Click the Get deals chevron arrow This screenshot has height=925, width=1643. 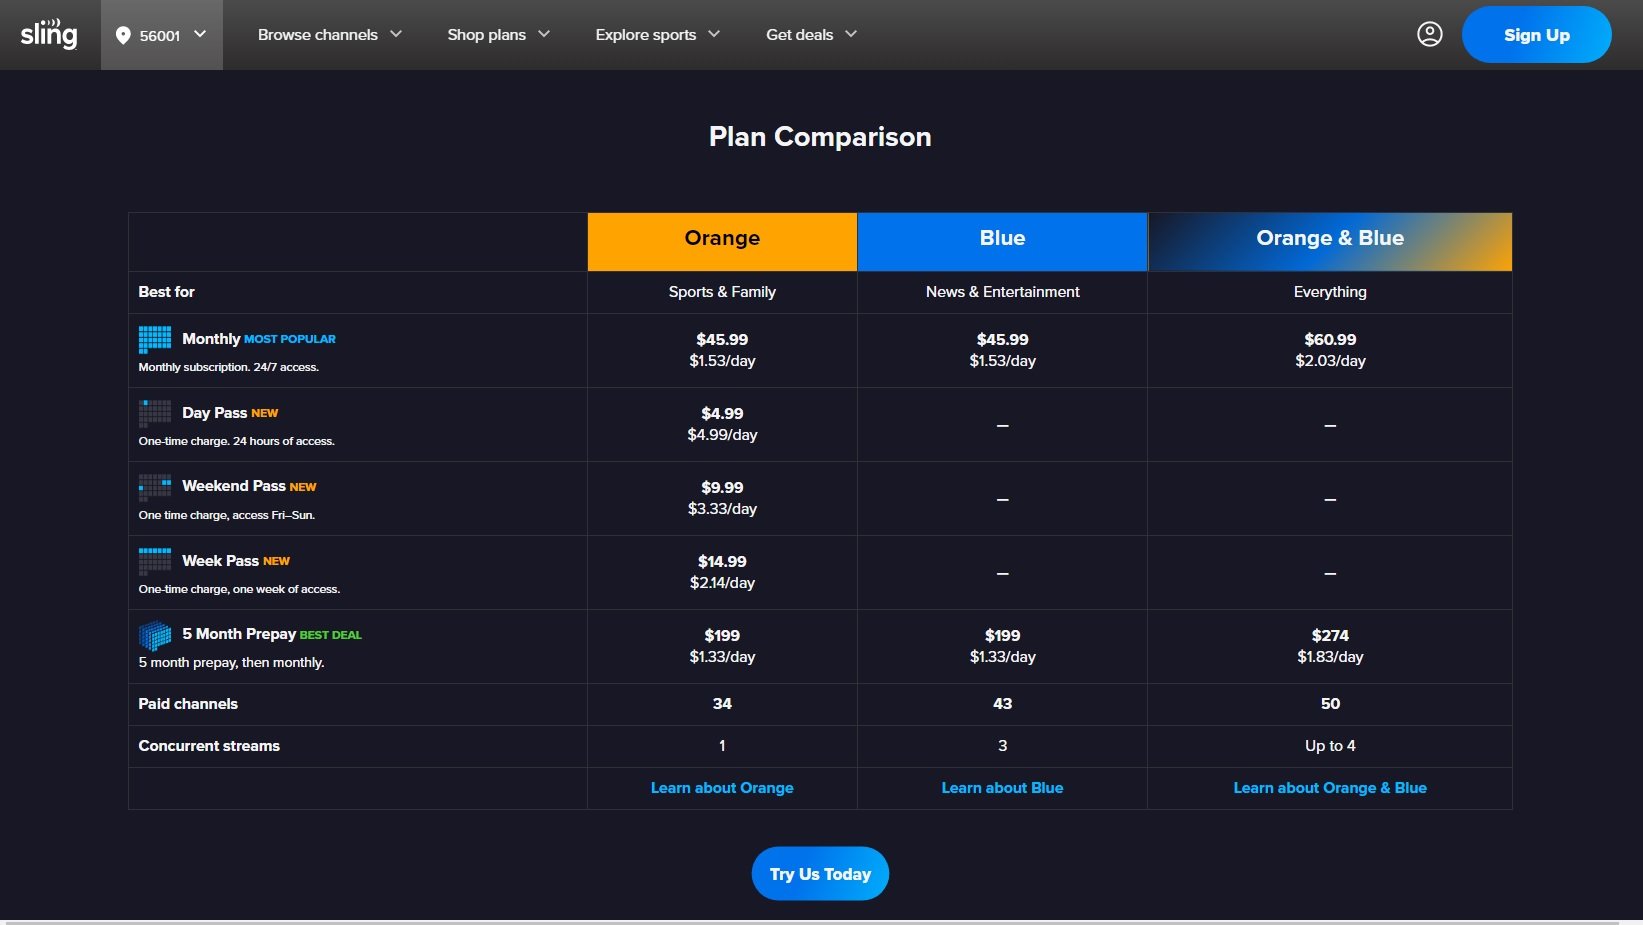point(851,34)
